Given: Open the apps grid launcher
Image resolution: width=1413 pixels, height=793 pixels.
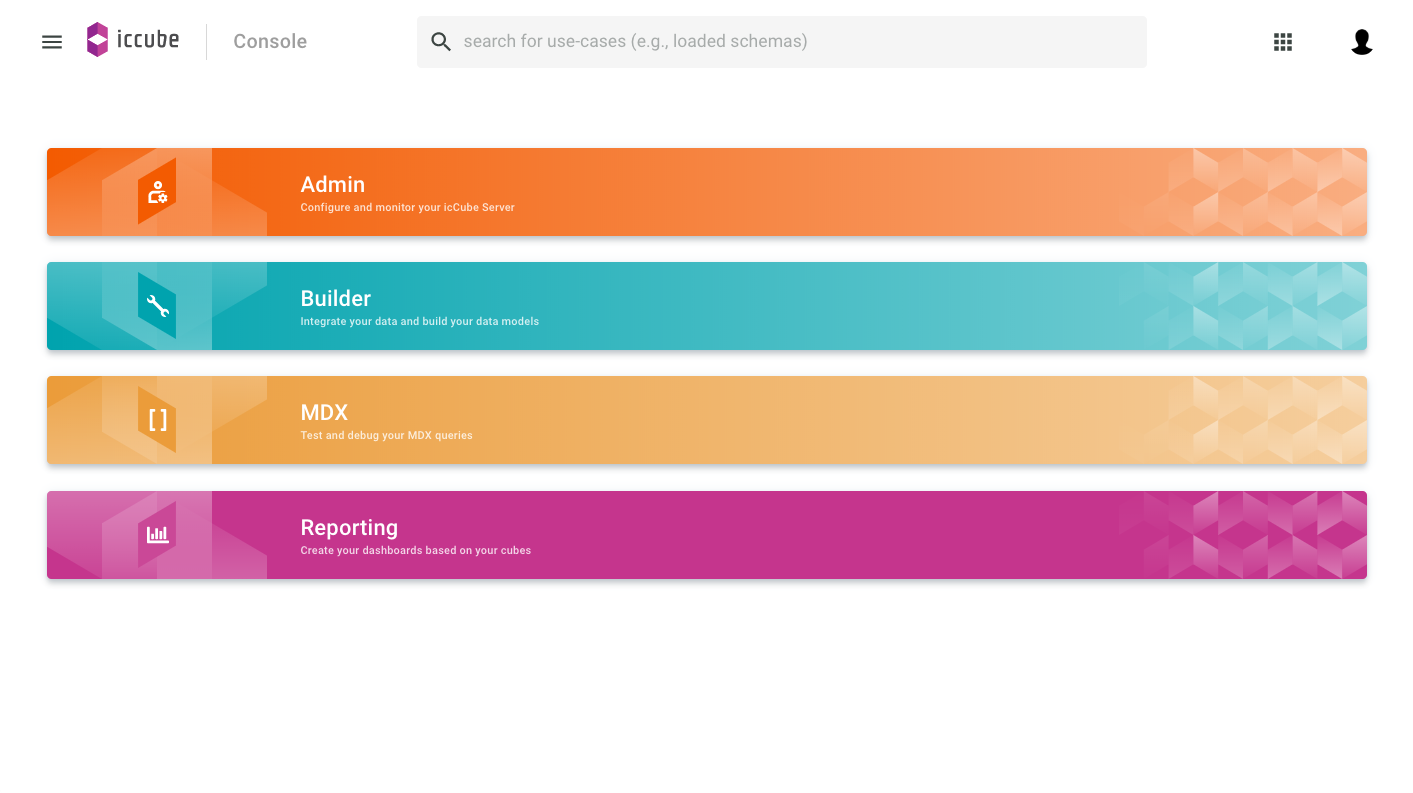Looking at the screenshot, I should (1283, 42).
